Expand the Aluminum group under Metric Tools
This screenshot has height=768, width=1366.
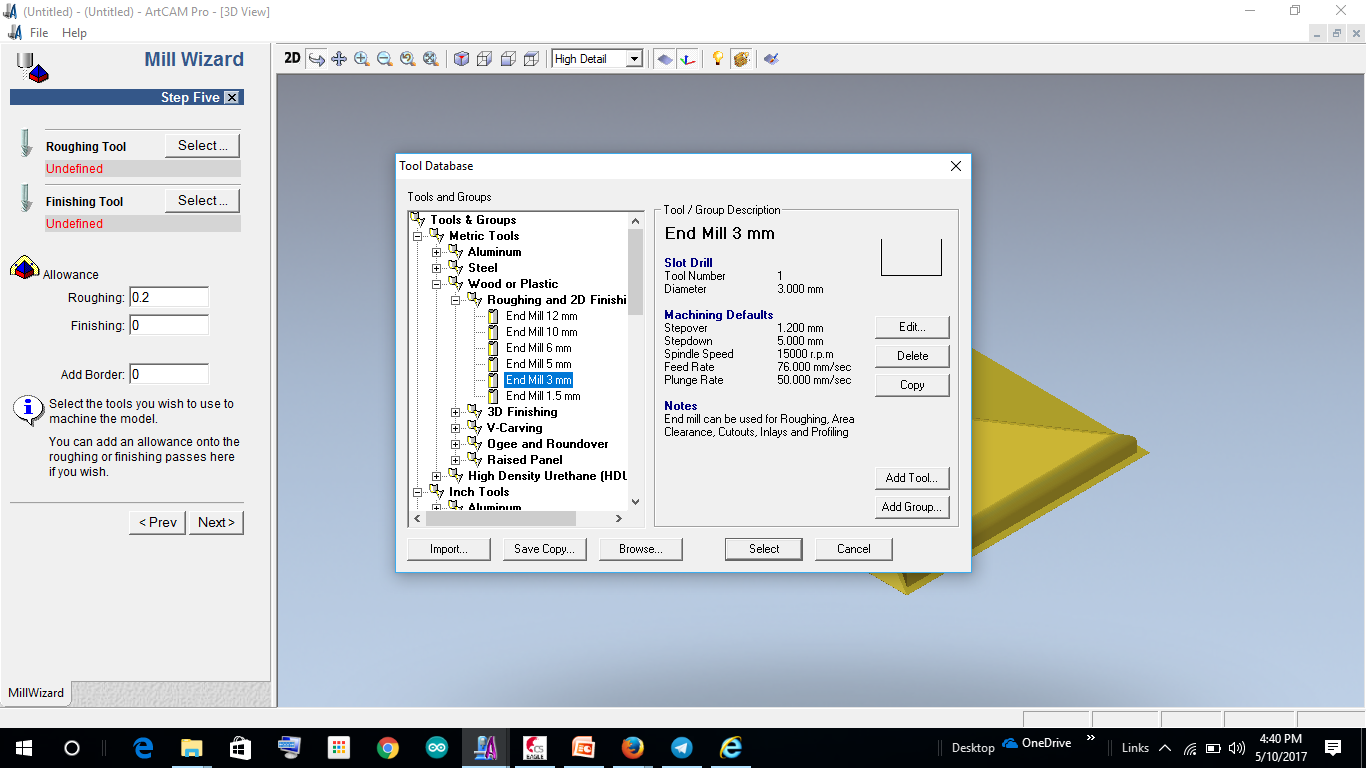click(437, 252)
